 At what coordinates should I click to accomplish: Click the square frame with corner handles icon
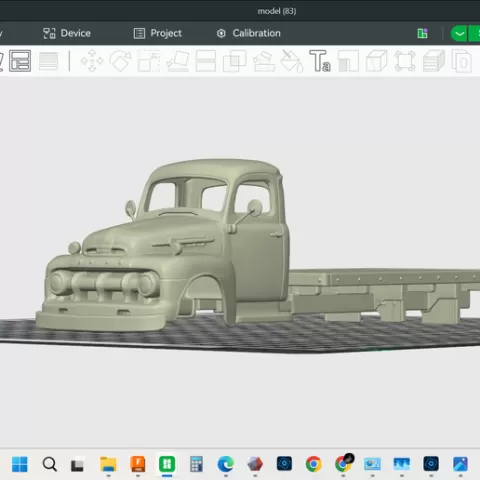405,61
